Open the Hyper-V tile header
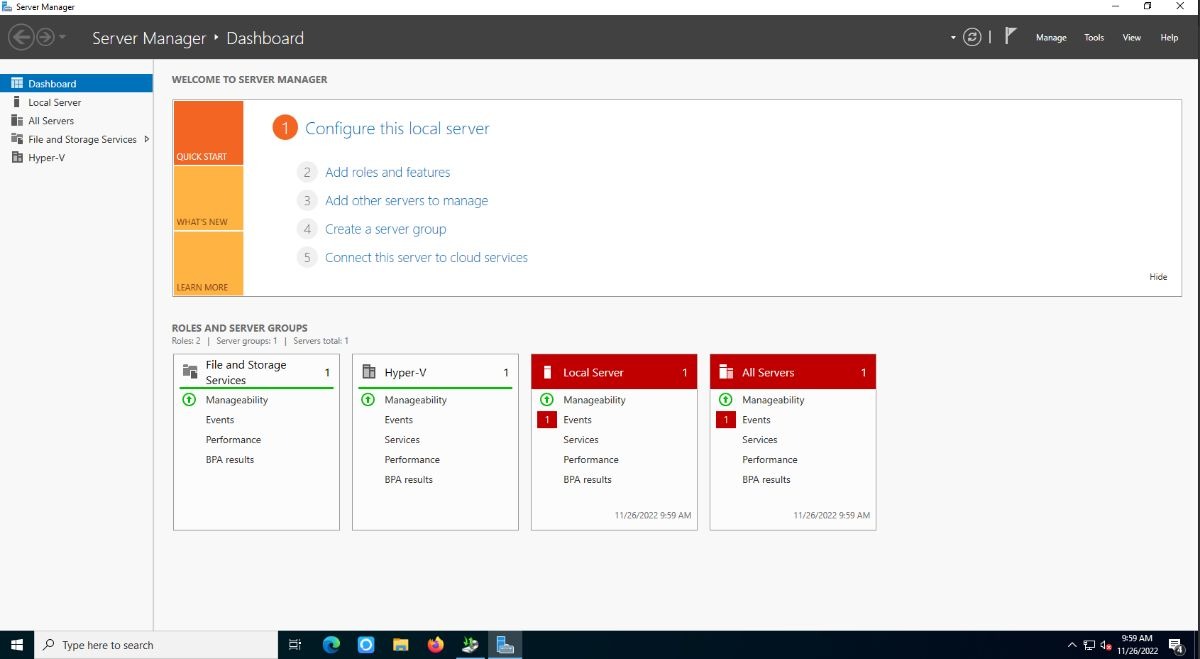Screen dimensions: 1200x659 tap(435, 372)
